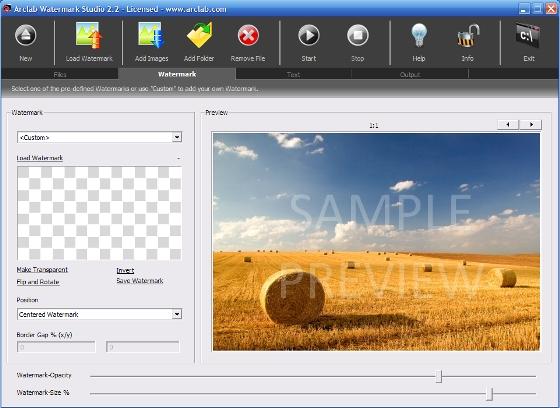Click the Add Images icon

tap(151, 35)
